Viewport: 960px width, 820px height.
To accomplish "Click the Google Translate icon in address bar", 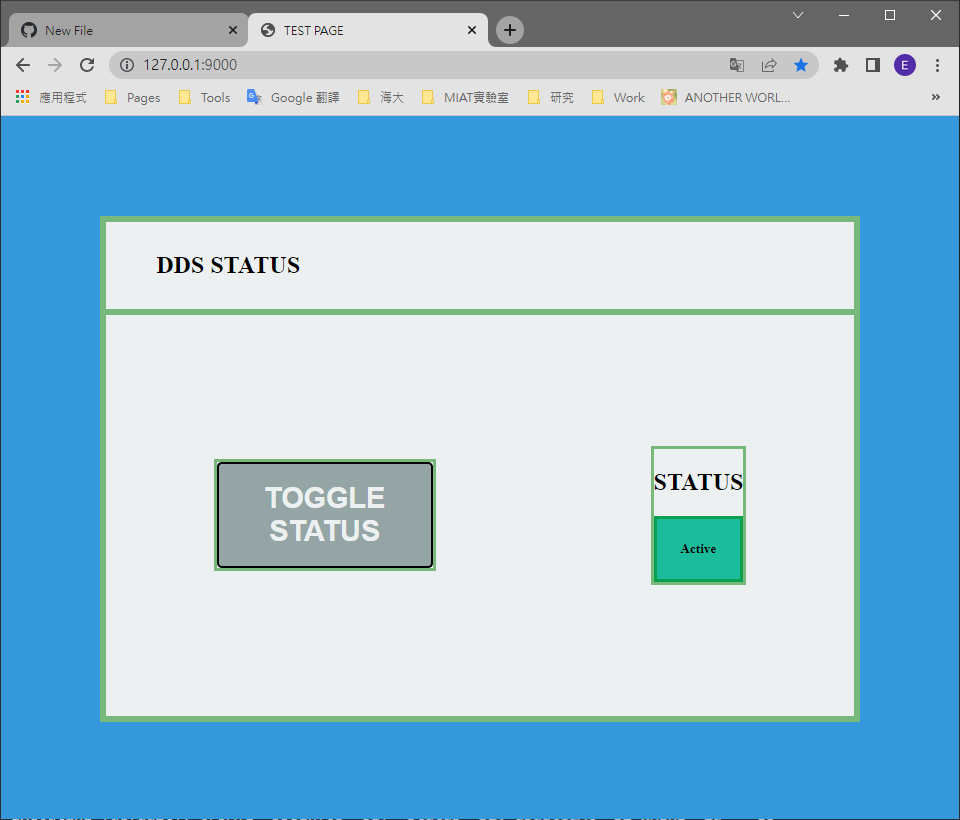I will pyautogui.click(x=737, y=65).
